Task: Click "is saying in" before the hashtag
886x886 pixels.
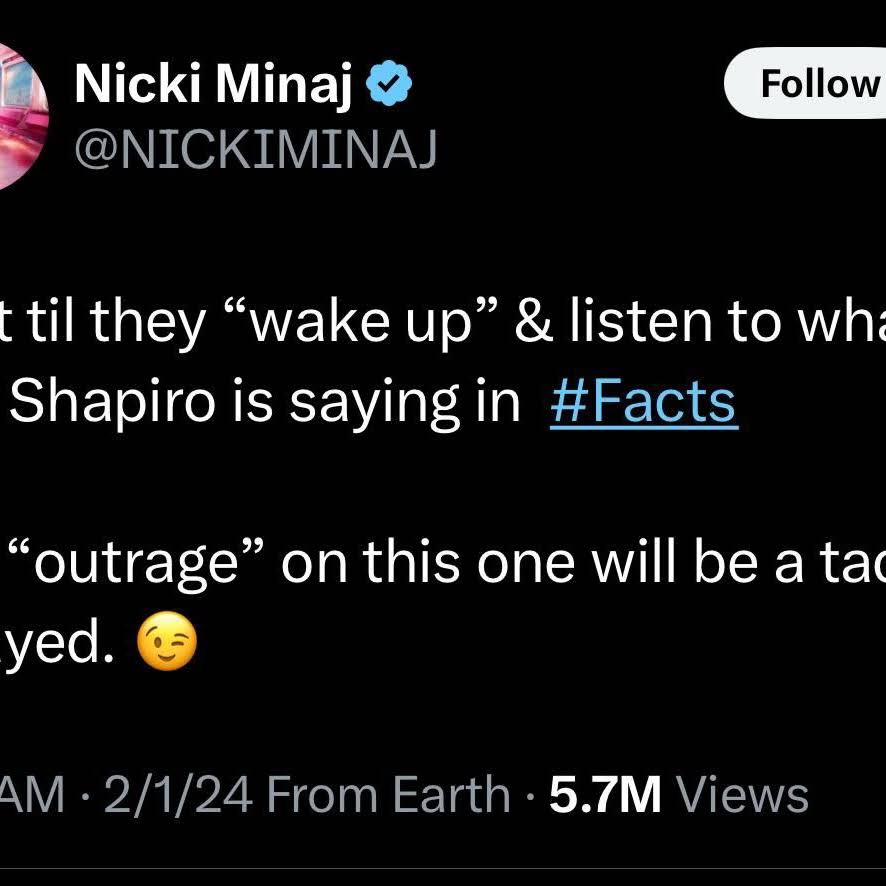Action: 376,402
